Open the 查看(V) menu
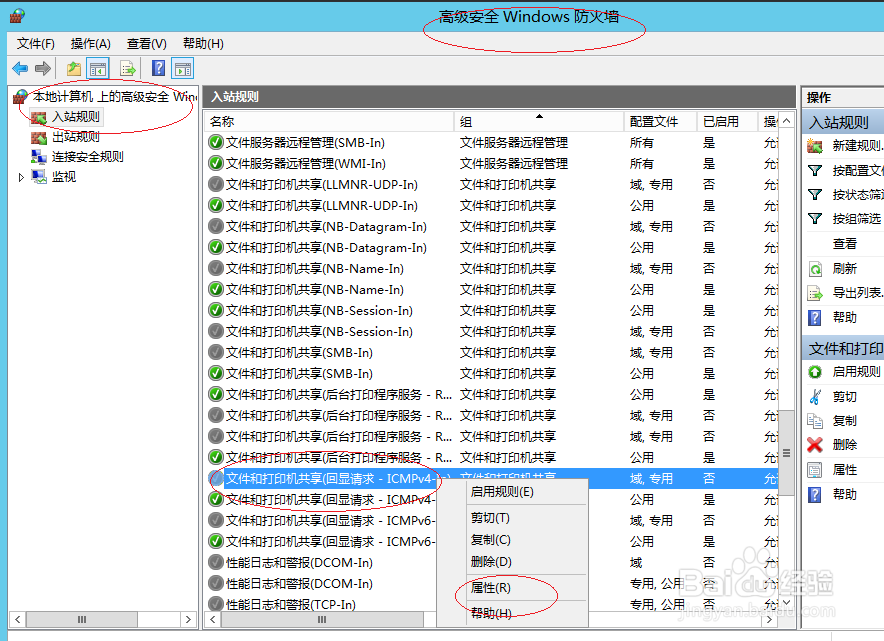This screenshot has width=884, height=641. pos(145,44)
